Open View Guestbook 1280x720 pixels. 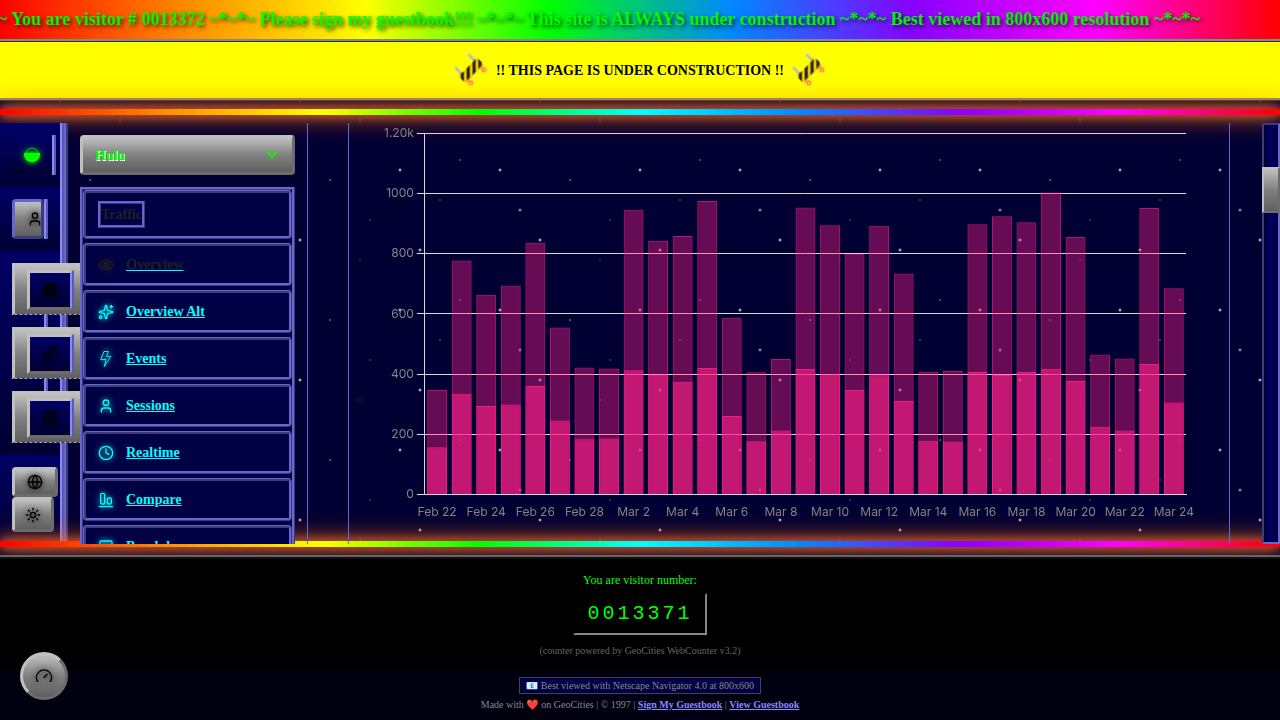pos(764,705)
